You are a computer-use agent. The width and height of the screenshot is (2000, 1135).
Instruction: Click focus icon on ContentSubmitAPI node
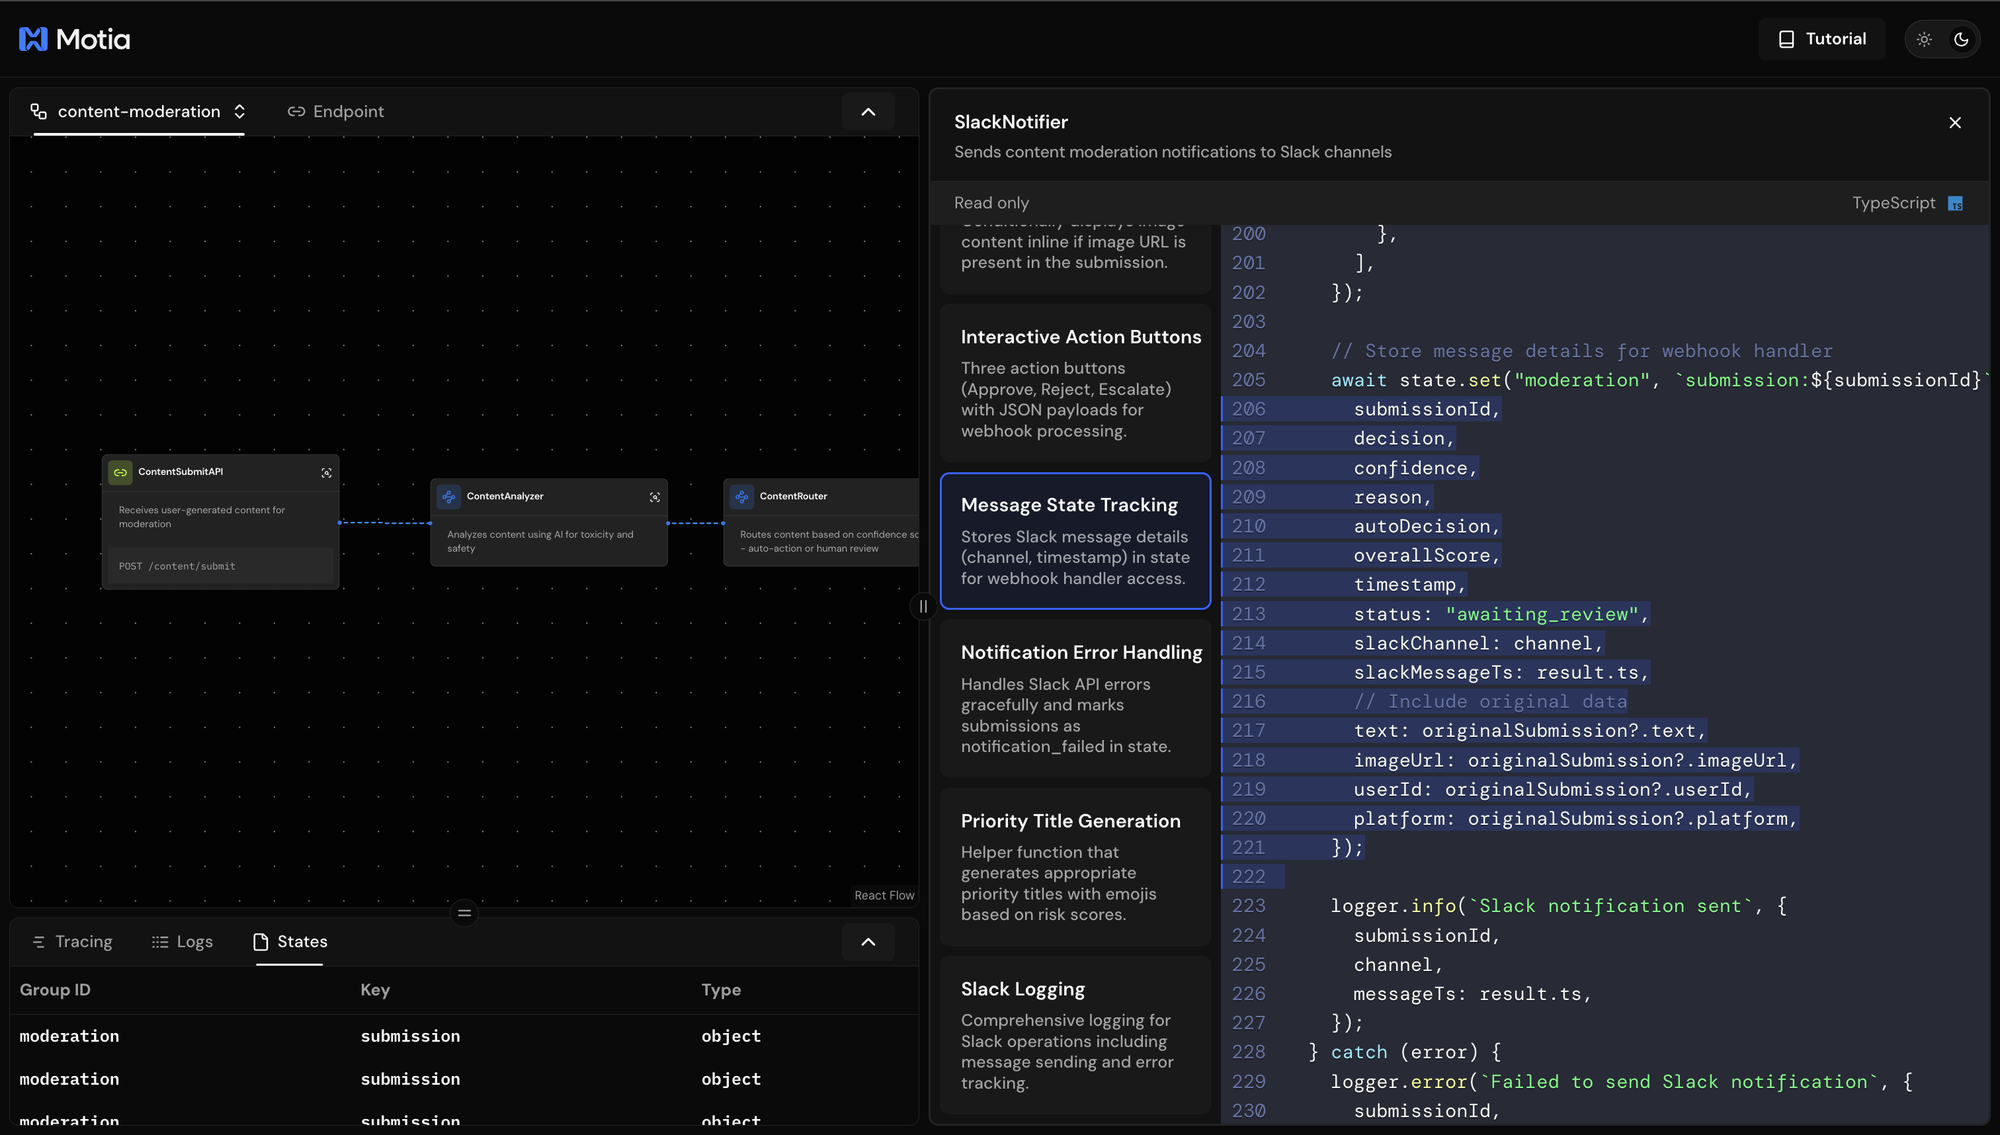(x=326, y=473)
